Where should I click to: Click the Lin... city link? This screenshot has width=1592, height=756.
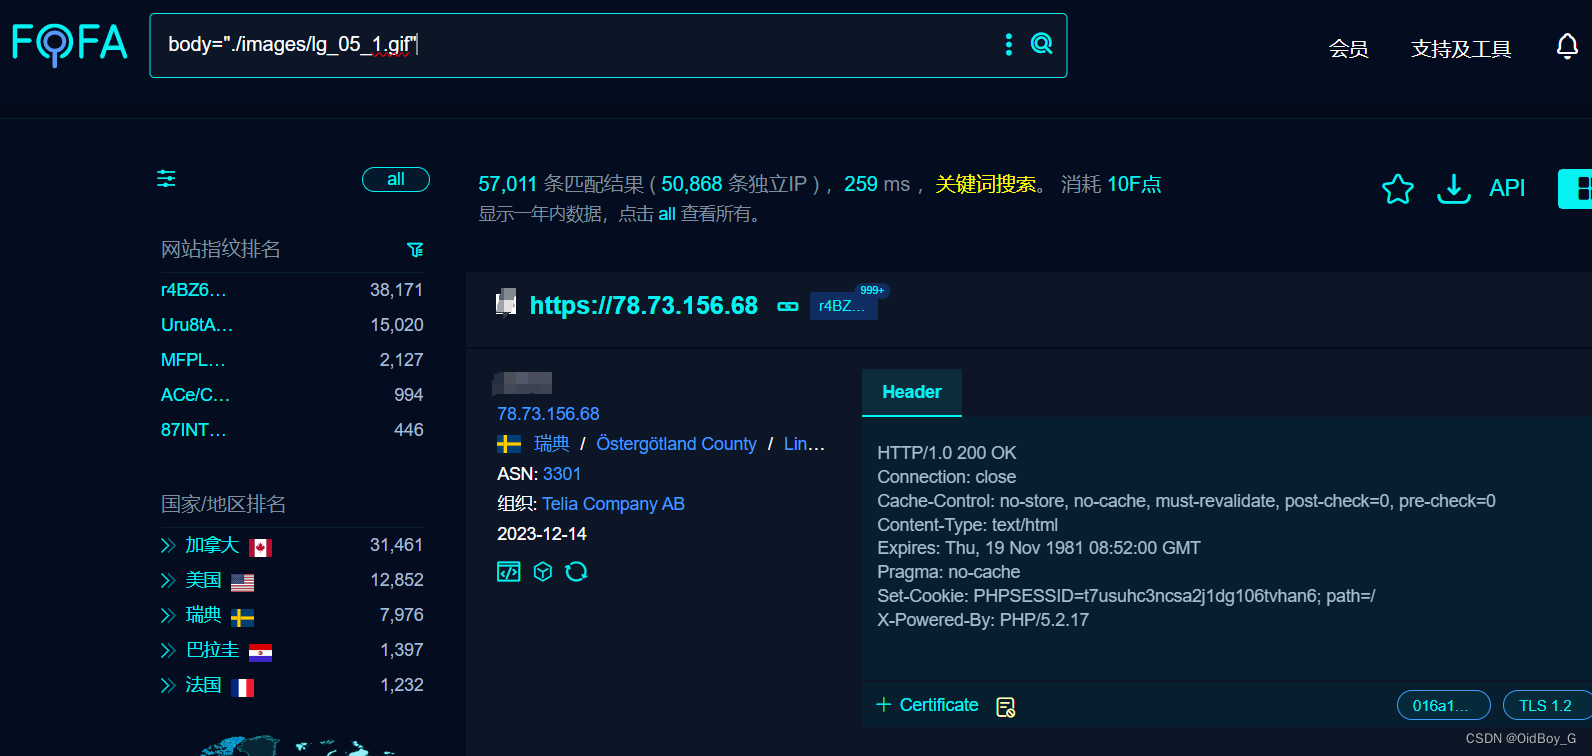tap(804, 444)
